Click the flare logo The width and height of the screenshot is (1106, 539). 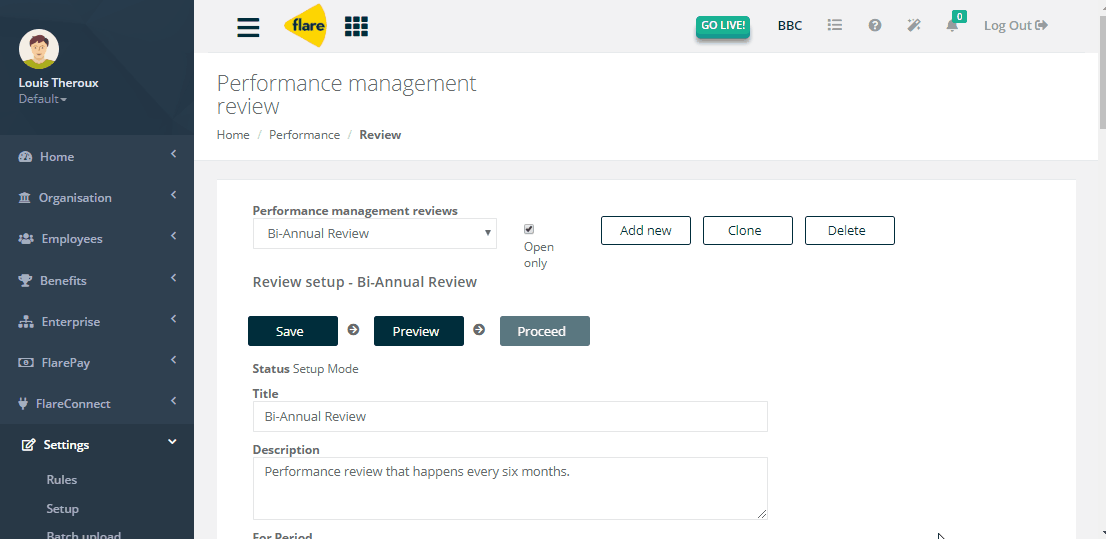click(x=305, y=26)
